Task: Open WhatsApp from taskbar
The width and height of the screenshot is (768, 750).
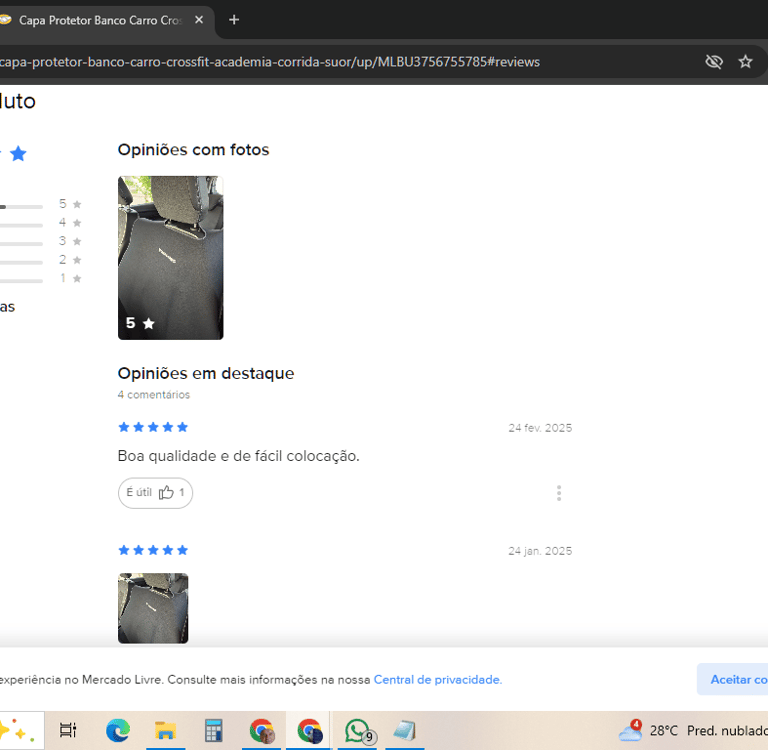Action: point(358,730)
